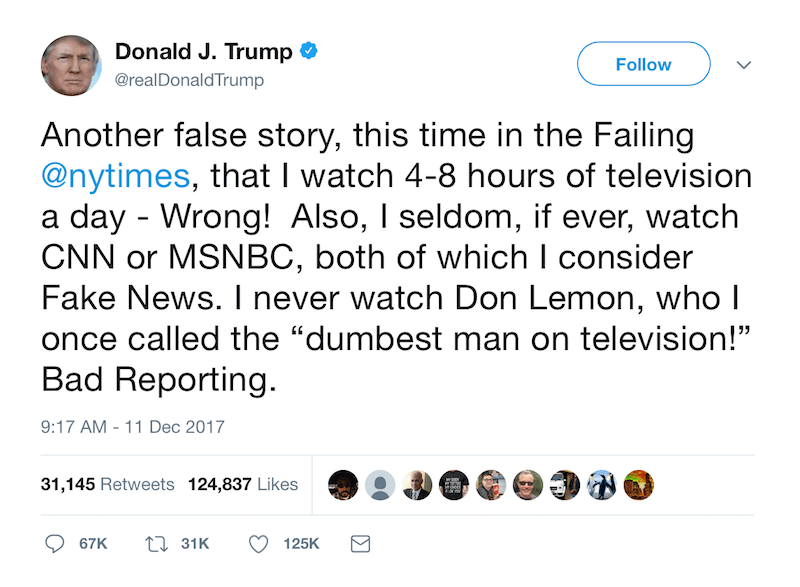Open the Donald J. Trump display name
Image resolution: width=800 pixels, height=587 pixels.
point(204,52)
